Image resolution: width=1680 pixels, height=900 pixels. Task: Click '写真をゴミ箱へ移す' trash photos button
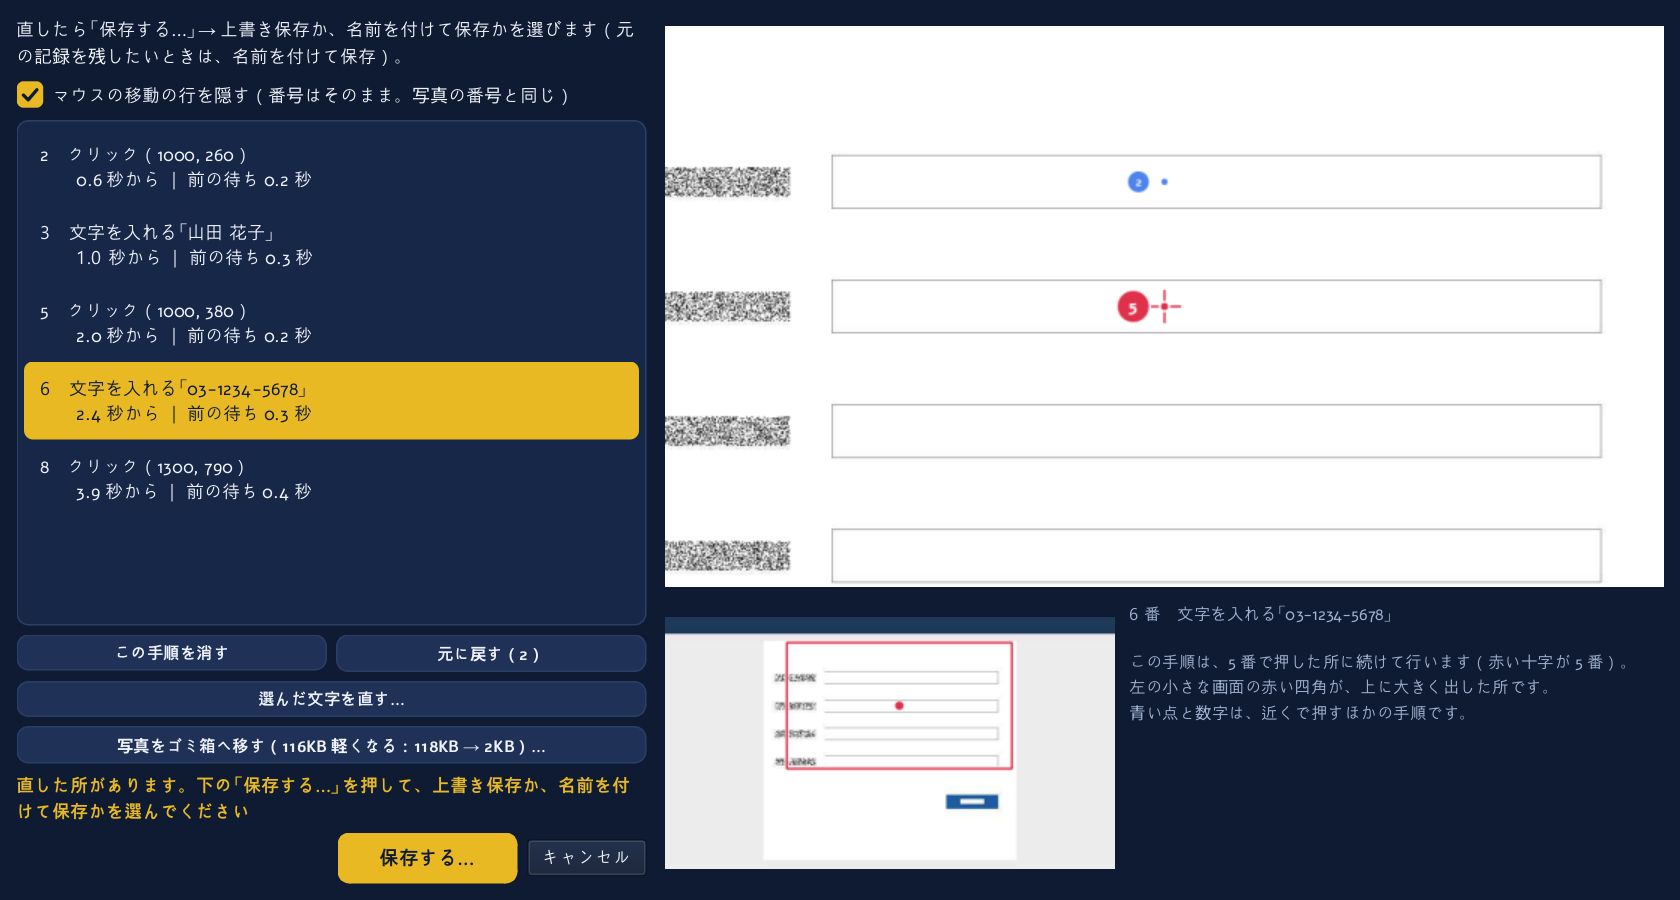tap(331, 745)
